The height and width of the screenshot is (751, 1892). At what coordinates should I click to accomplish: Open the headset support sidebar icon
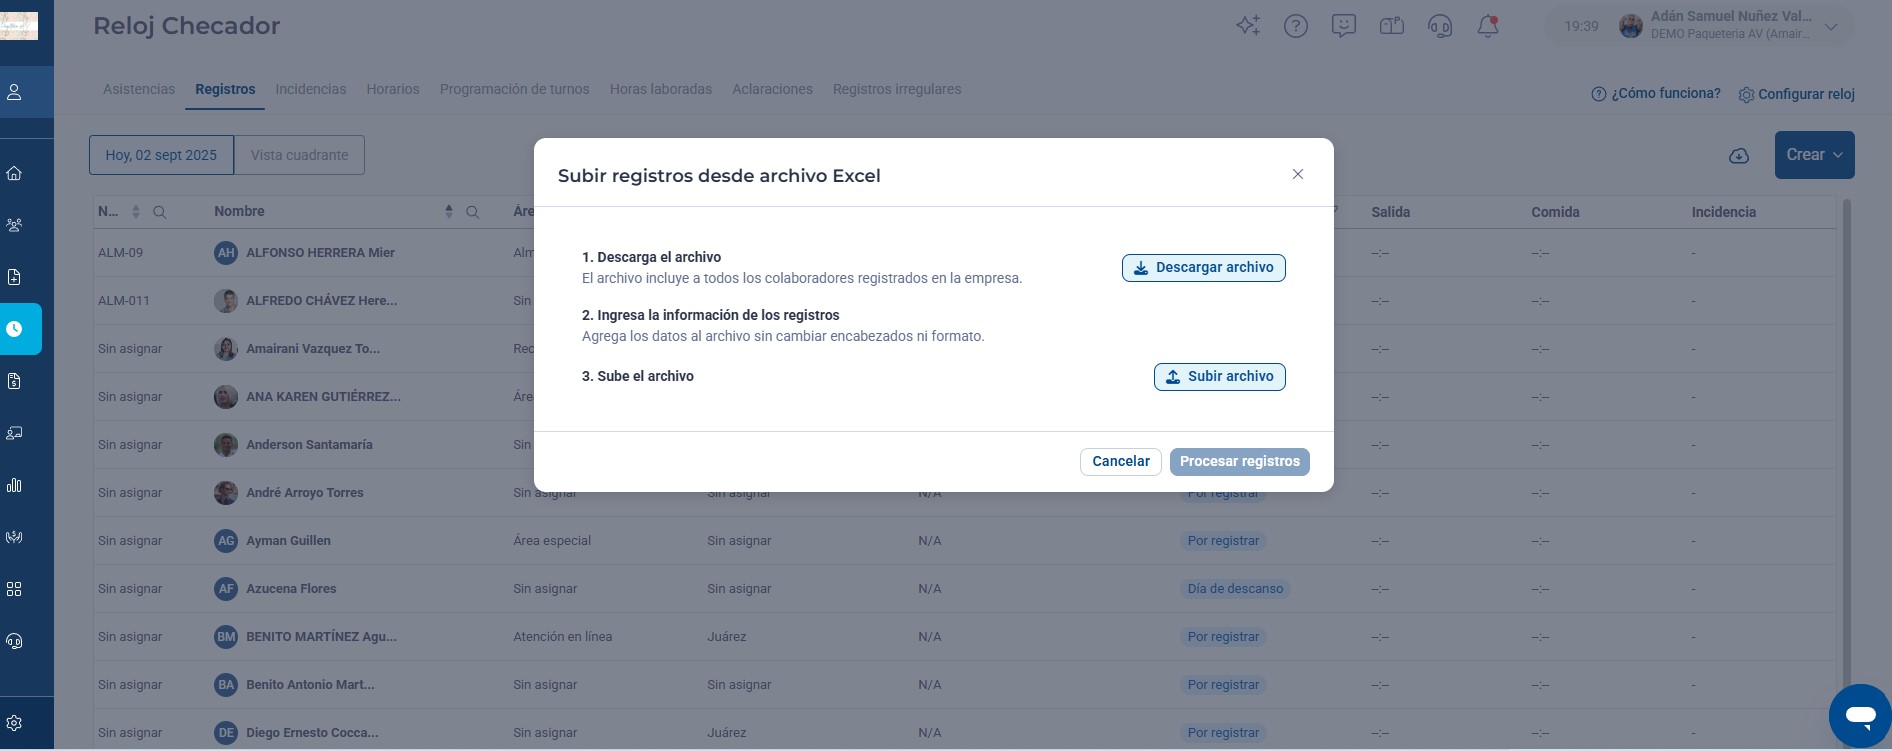point(14,641)
